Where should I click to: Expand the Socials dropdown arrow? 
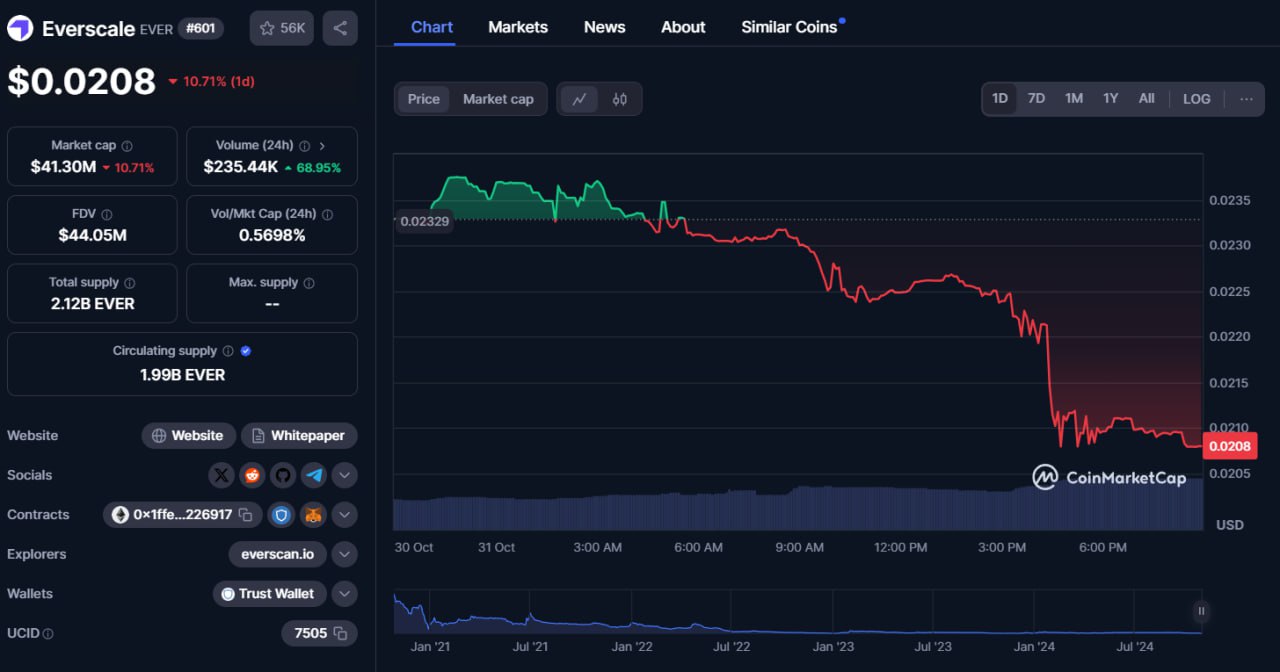(x=344, y=475)
